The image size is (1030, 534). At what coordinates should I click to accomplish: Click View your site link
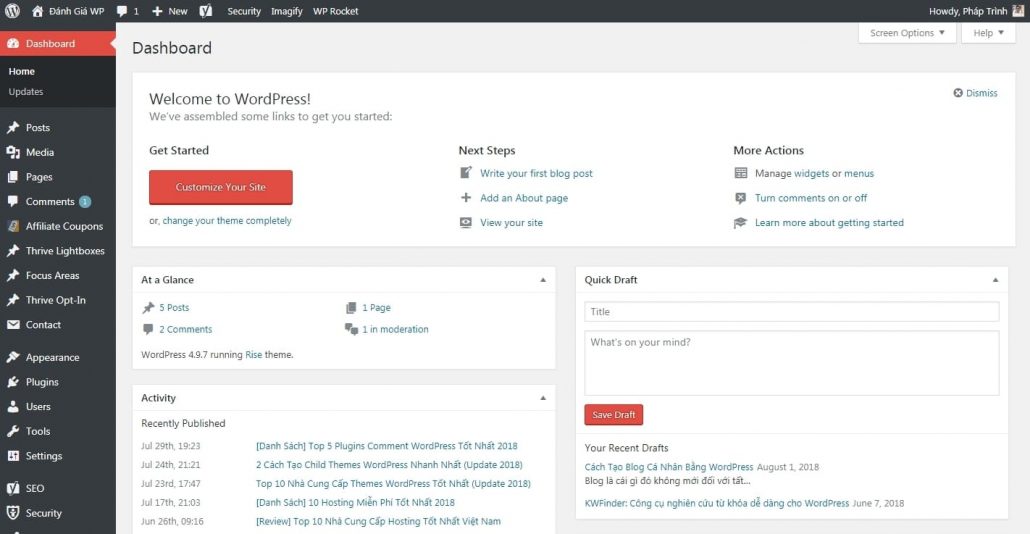tap(511, 223)
